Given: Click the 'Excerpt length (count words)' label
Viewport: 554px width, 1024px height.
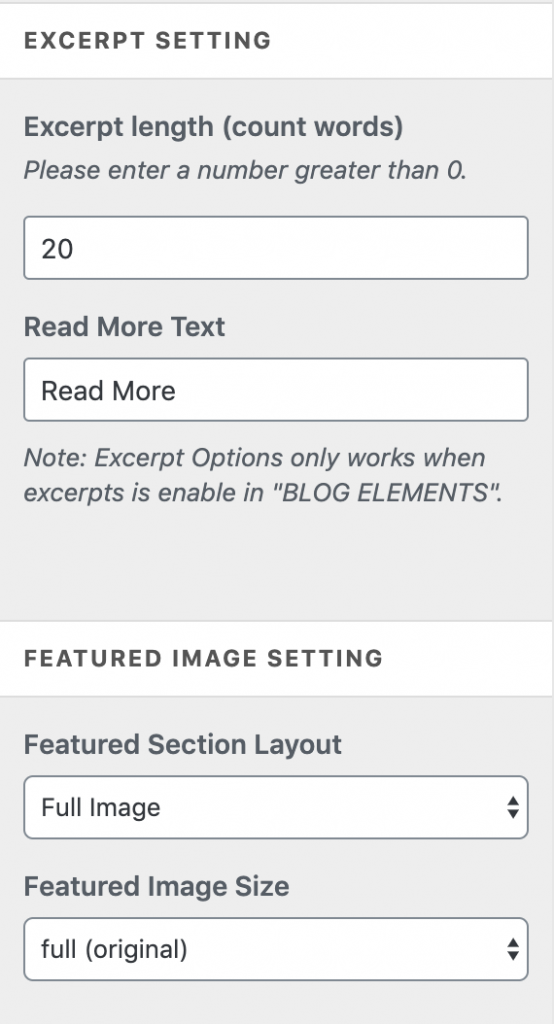Looking at the screenshot, I should click(x=213, y=127).
